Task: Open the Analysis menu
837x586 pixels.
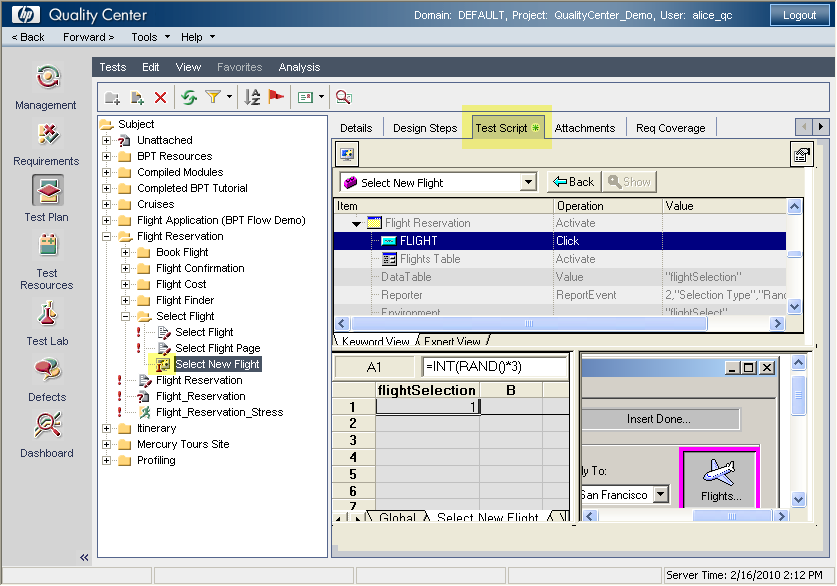Action: pos(299,67)
